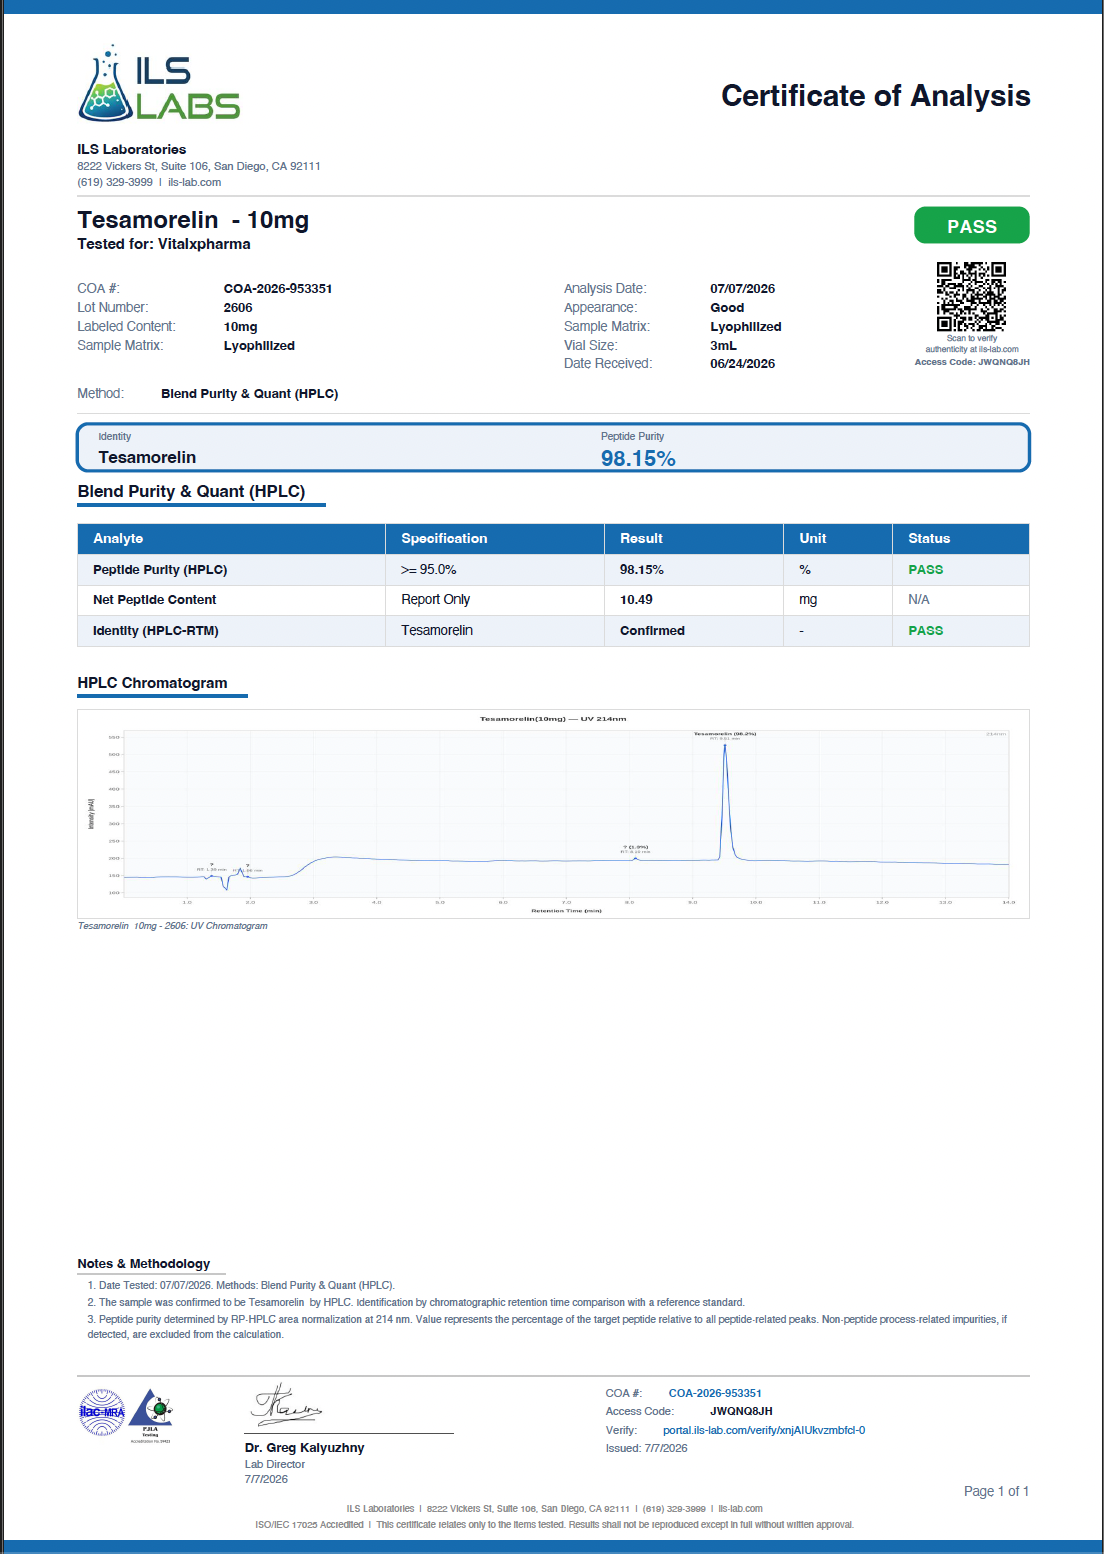Click the Notes & Methodology heading

point(144,1264)
